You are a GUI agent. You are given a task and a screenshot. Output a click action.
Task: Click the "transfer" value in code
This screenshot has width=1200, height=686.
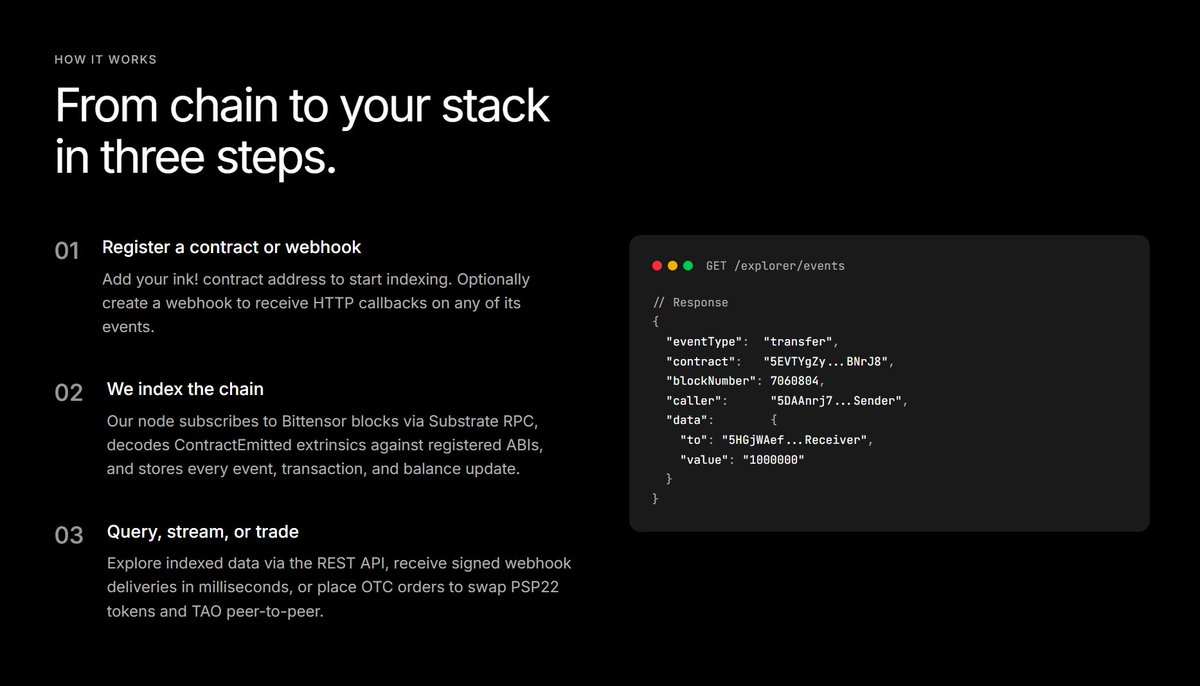(x=800, y=341)
